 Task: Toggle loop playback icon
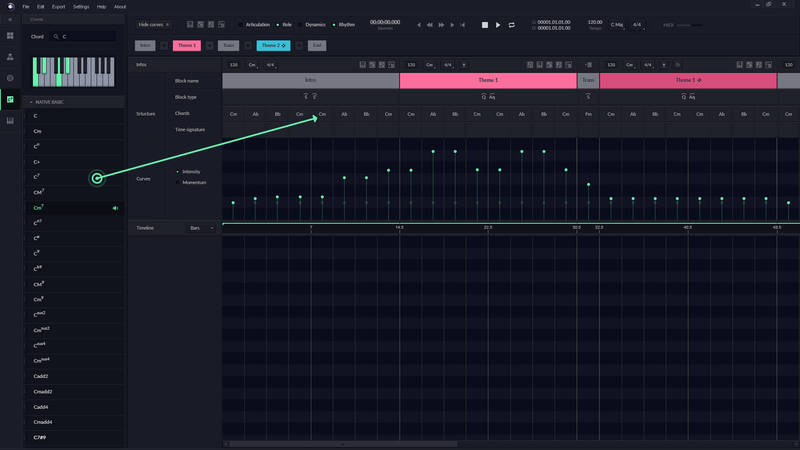pos(511,25)
